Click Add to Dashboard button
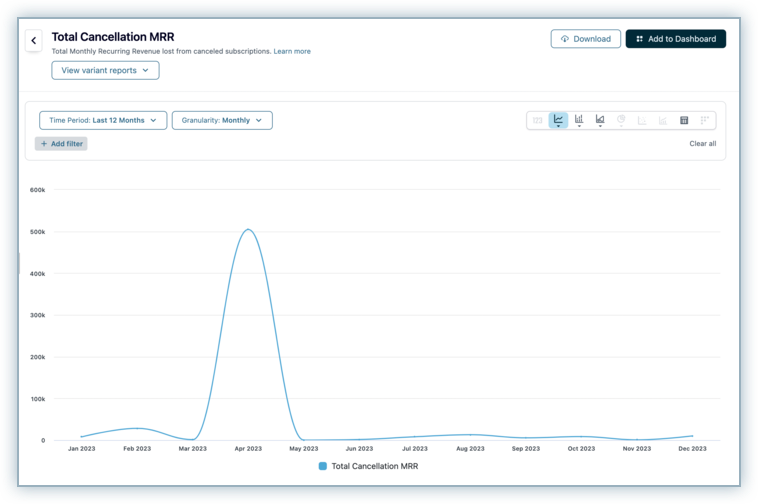This screenshot has height=504, width=758. coord(676,39)
